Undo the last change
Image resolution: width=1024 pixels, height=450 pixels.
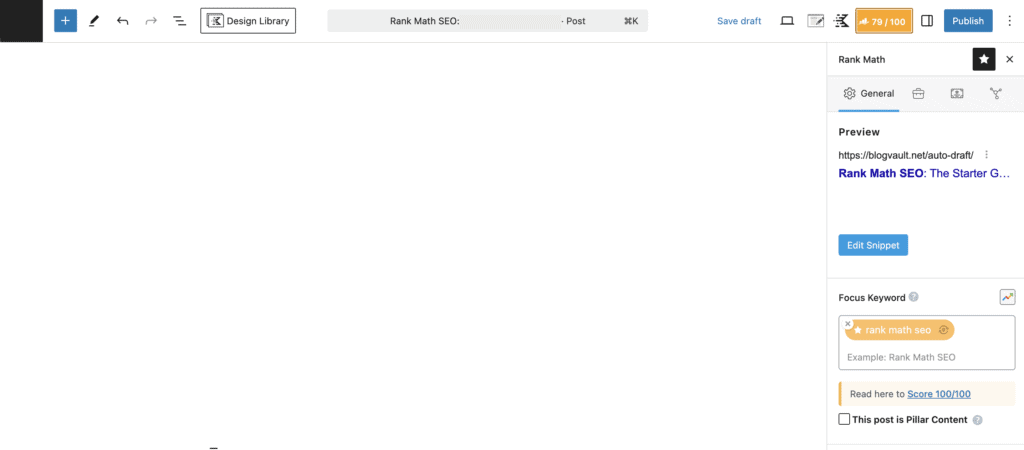(x=123, y=21)
